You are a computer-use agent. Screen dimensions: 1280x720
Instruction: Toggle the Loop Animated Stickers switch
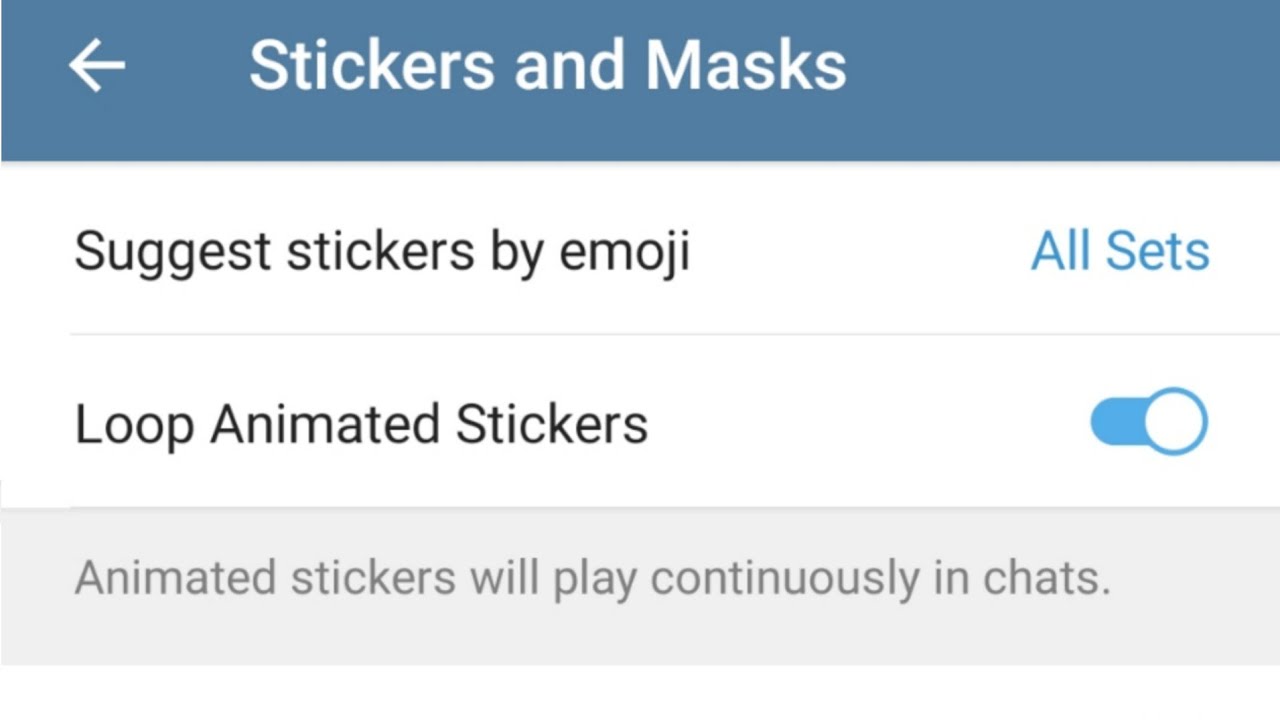(1148, 422)
